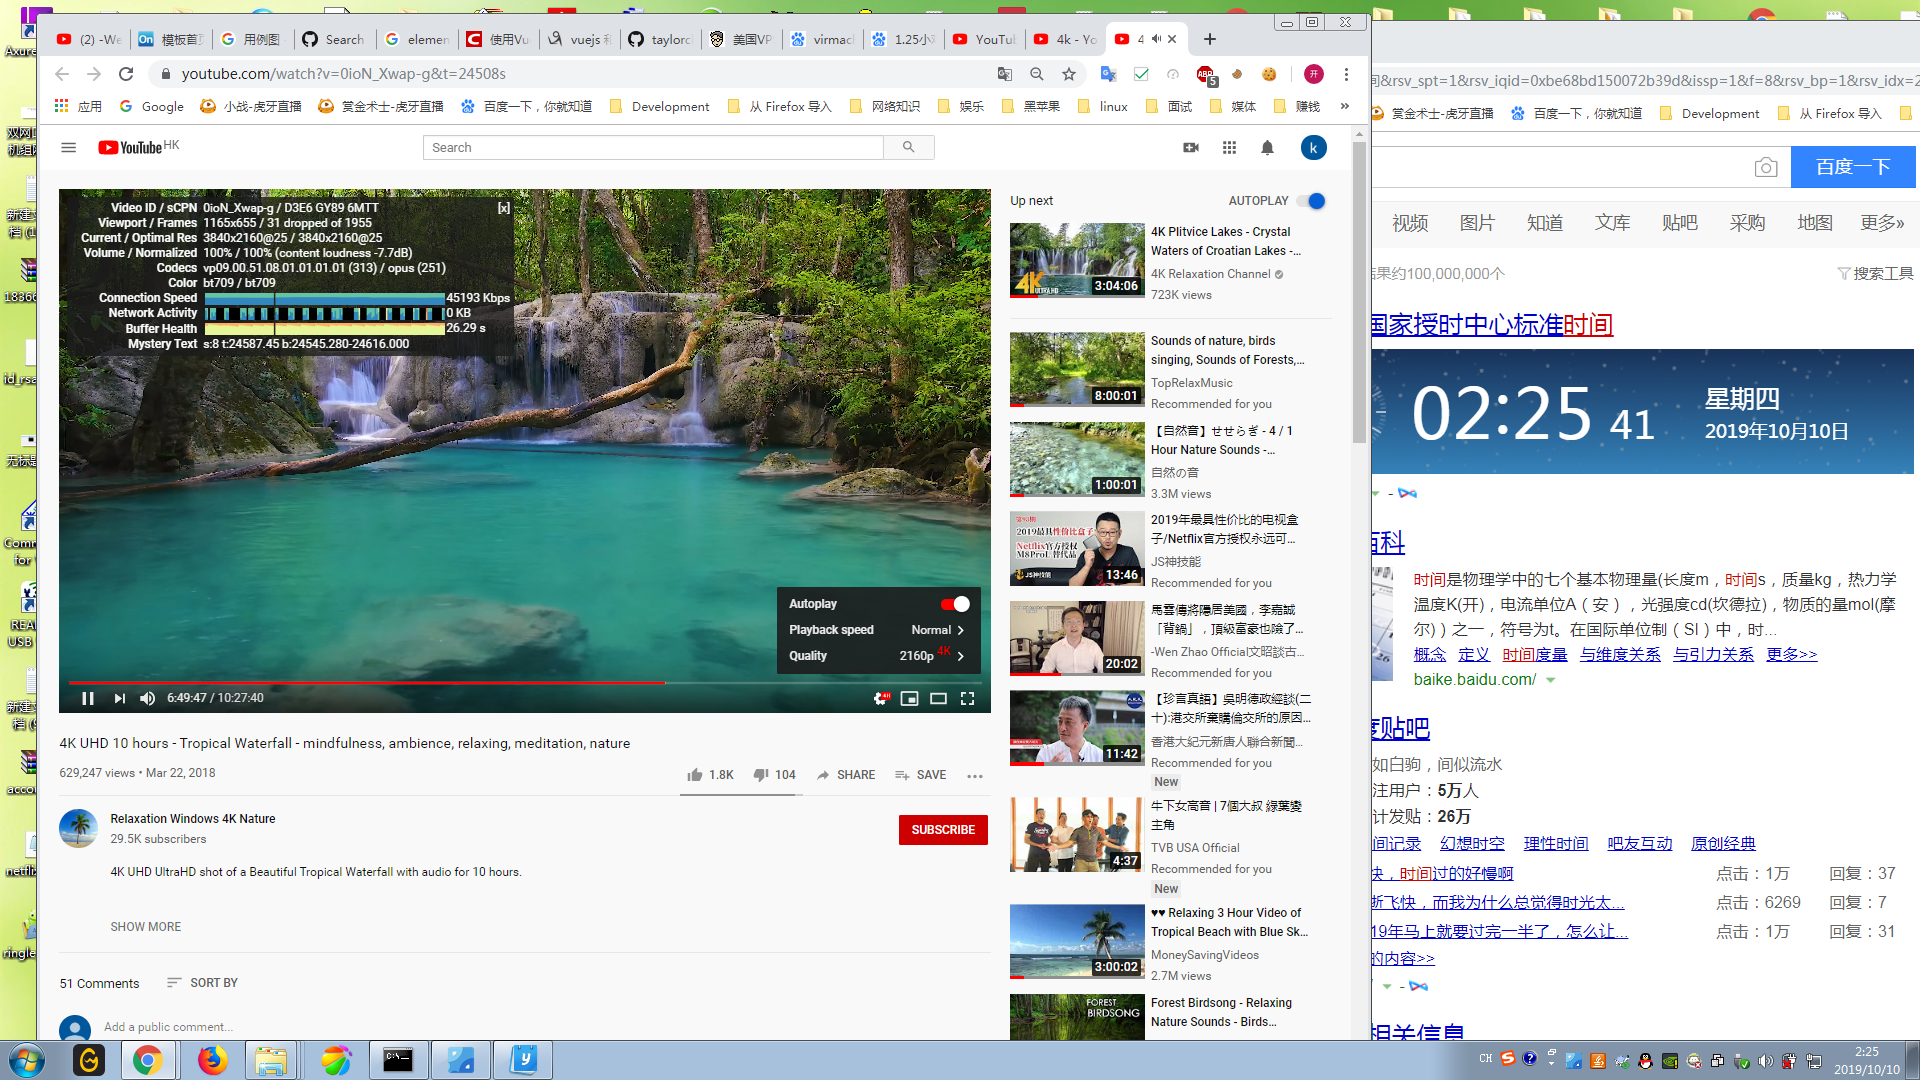Mute the video volume
Image resolution: width=1920 pixels, height=1080 pixels.
(148, 698)
